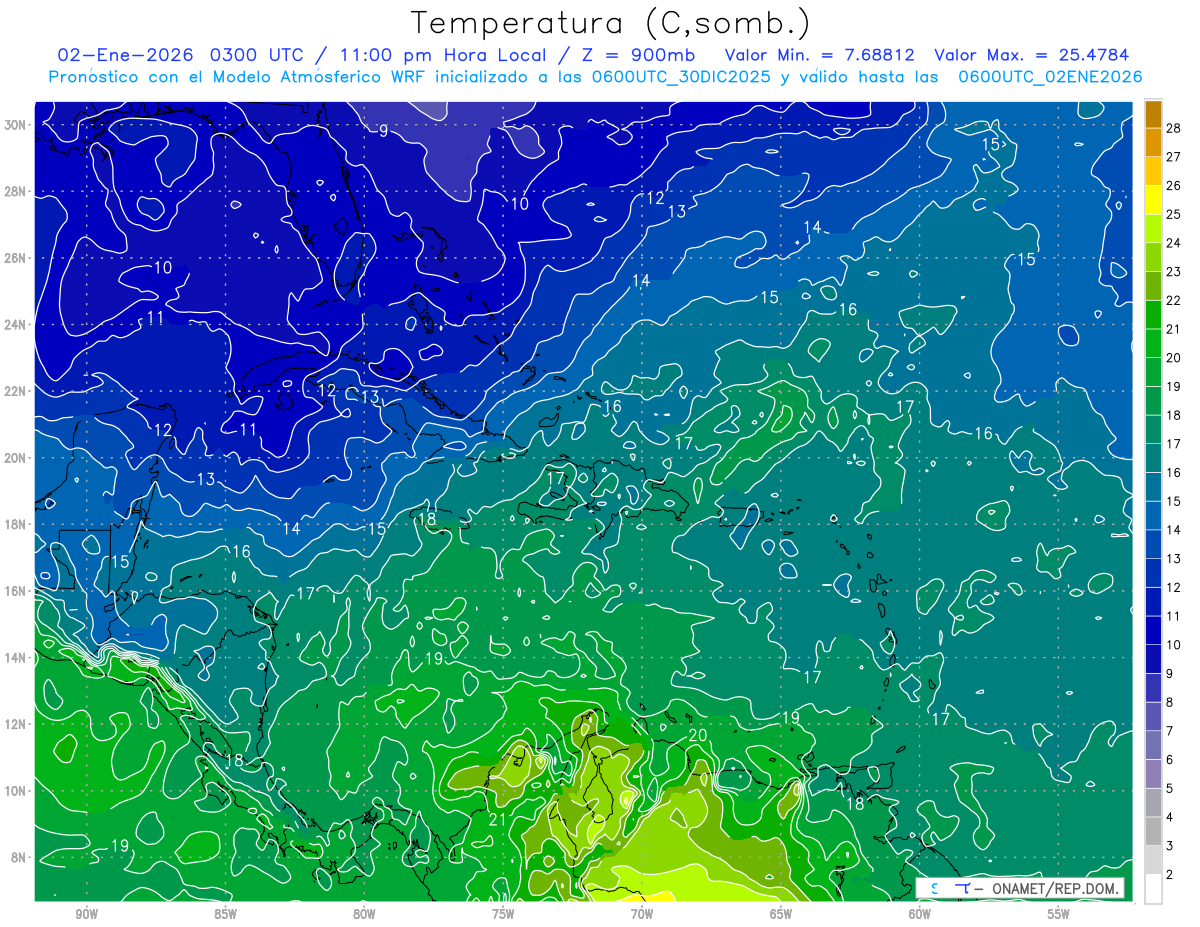The height and width of the screenshot is (927, 1200).
Task: Click contour label 20 on the map
Action: [698, 736]
